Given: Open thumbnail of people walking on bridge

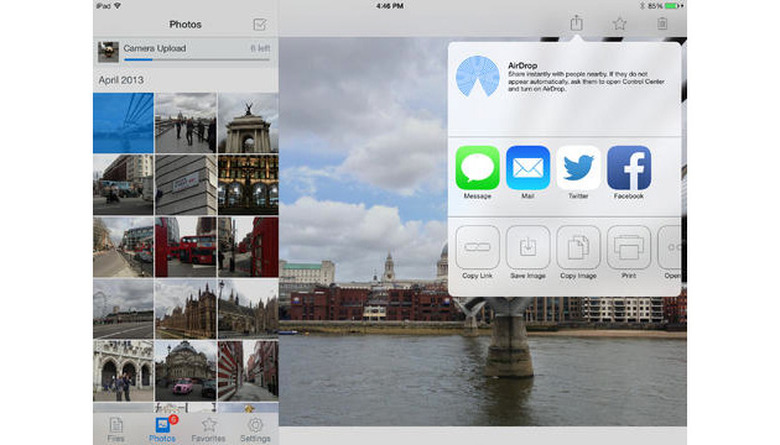Looking at the screenshot, I should pos(186,123).
